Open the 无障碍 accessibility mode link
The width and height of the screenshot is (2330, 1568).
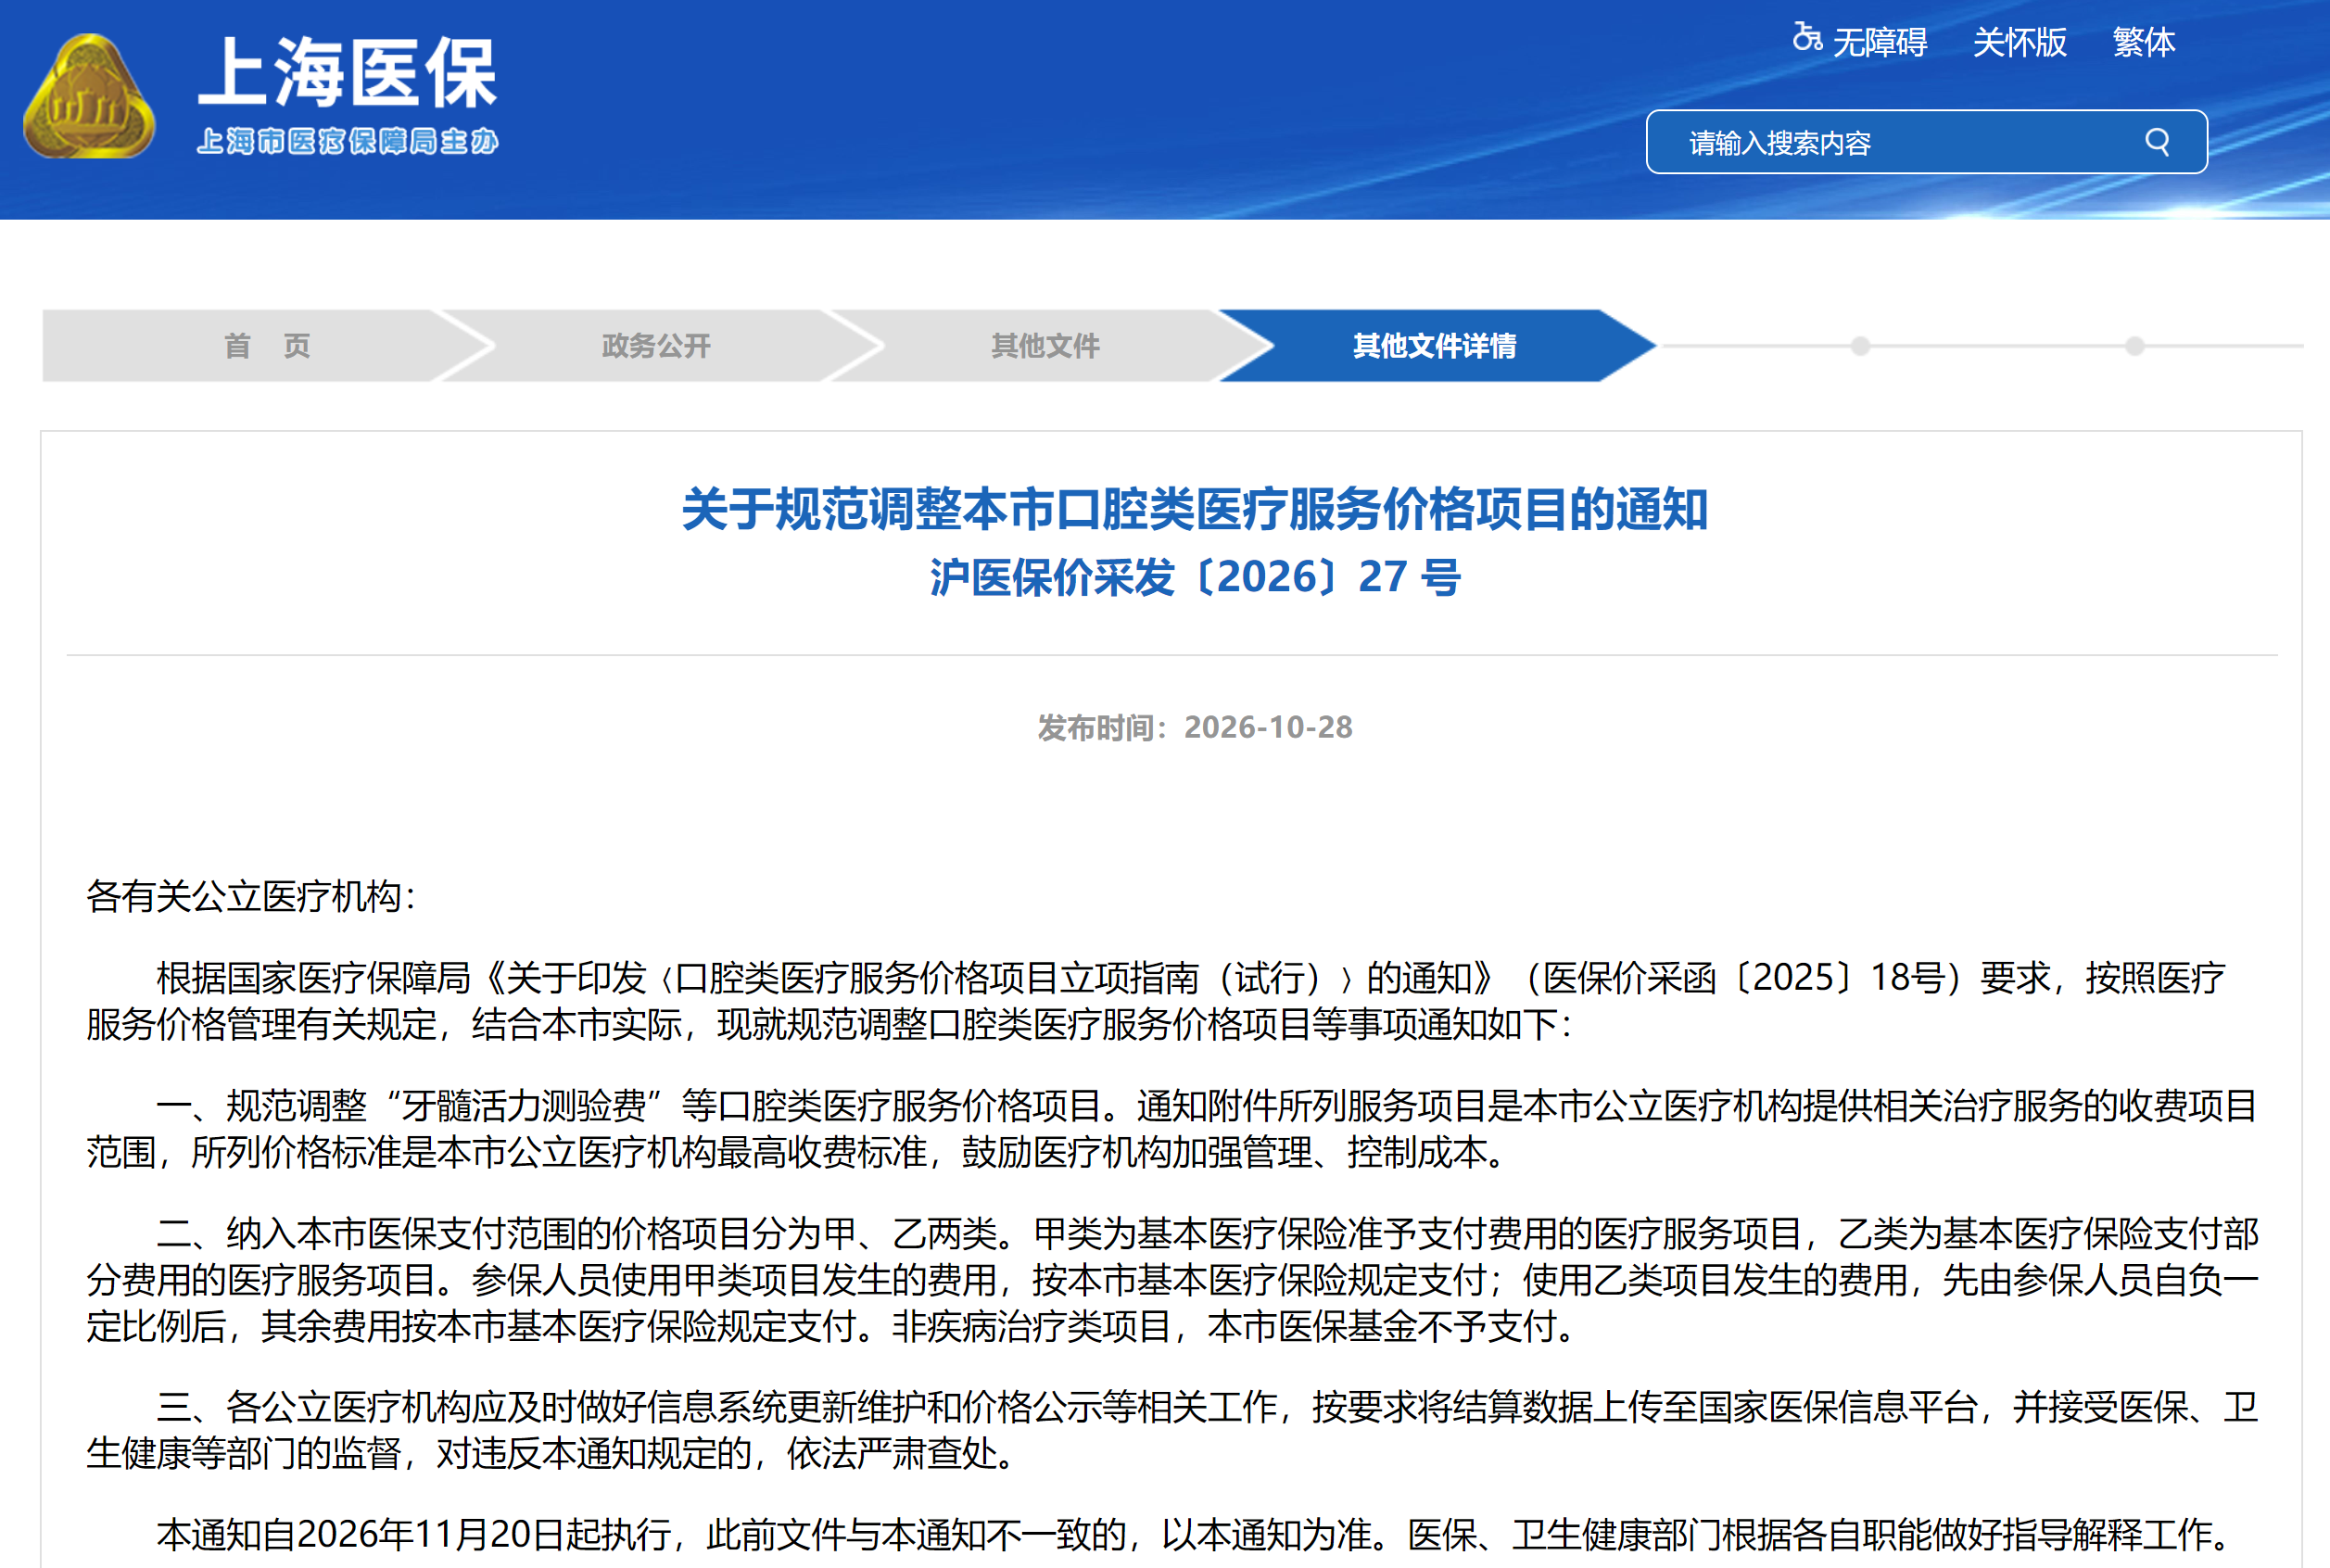point(1879,42)
